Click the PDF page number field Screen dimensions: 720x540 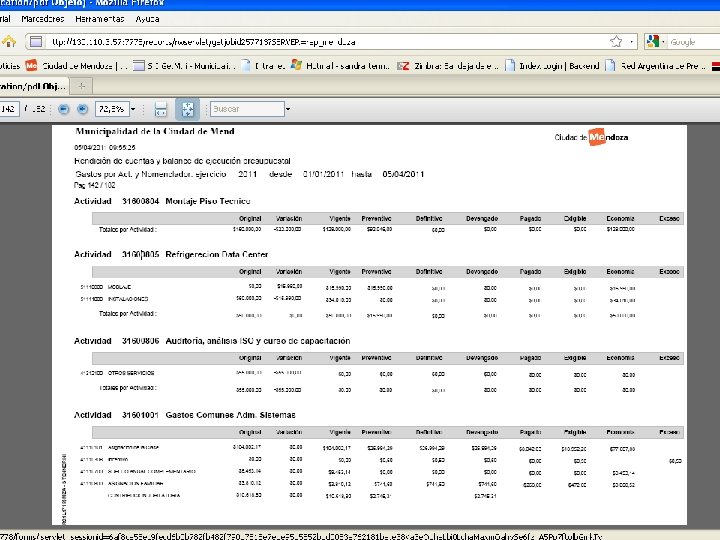(9, 109)
